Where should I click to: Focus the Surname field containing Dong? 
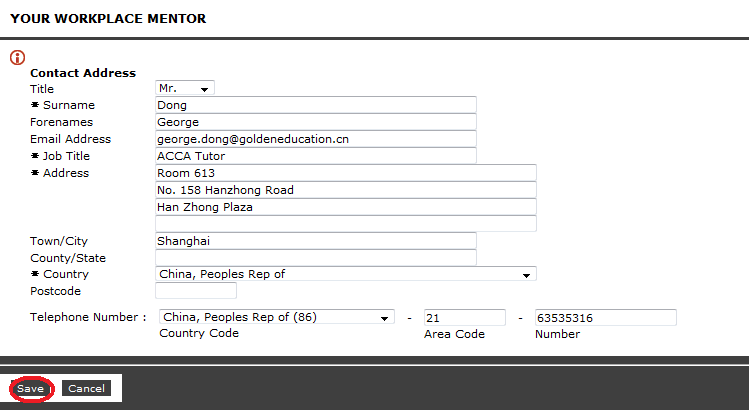[x=316, y=105]
